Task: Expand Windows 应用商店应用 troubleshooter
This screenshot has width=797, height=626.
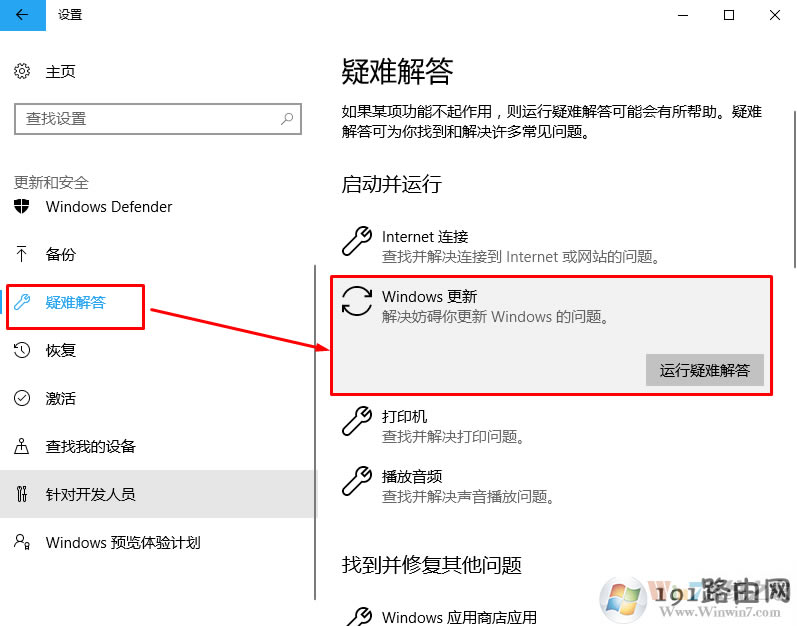Action: tap(458, 617)
